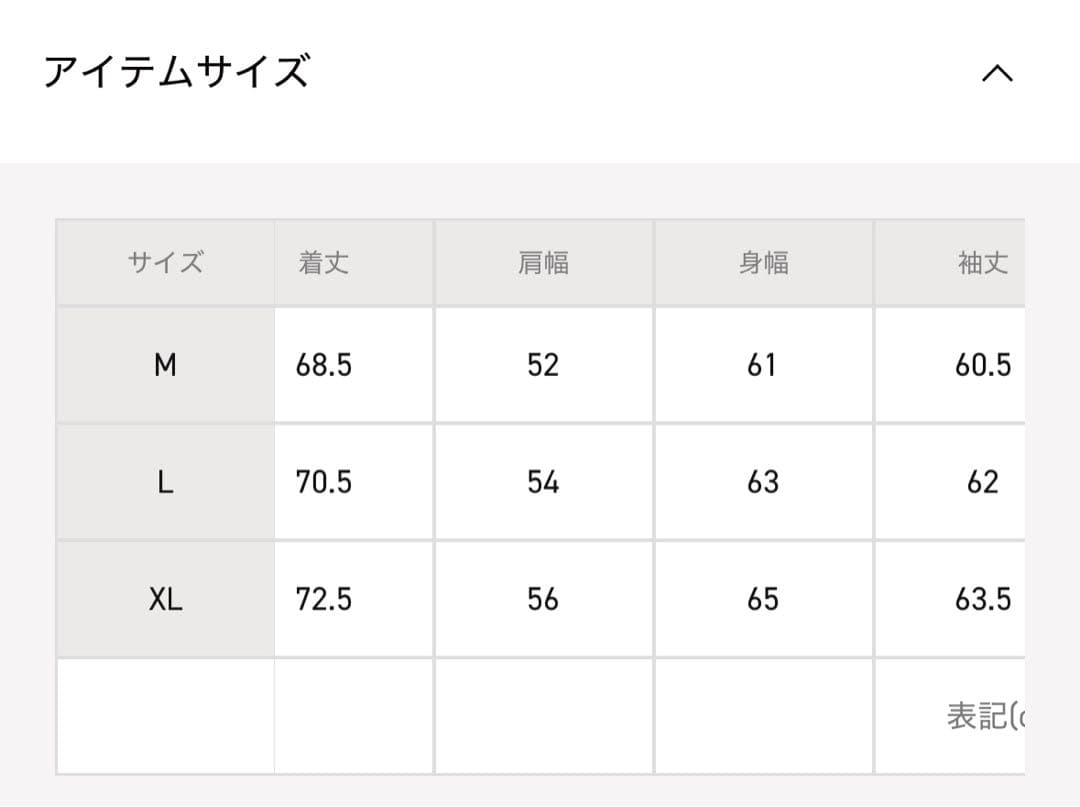
Task: Click the 68.5 length cell
Action: tap(324, 366)
